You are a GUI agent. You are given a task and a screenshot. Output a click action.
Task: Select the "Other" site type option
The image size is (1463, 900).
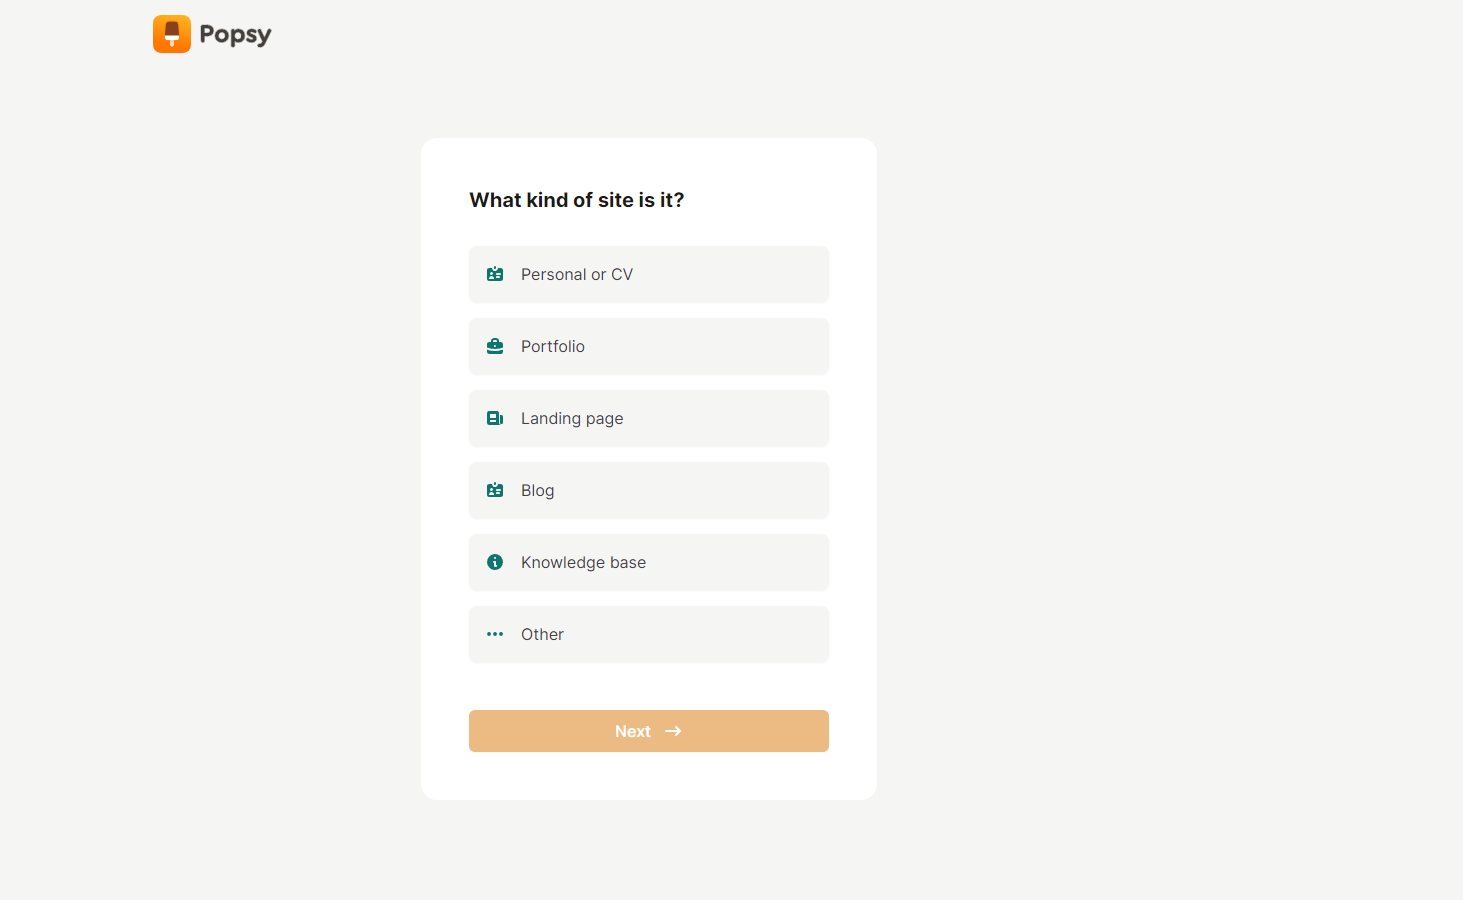[x=648, y=634]
